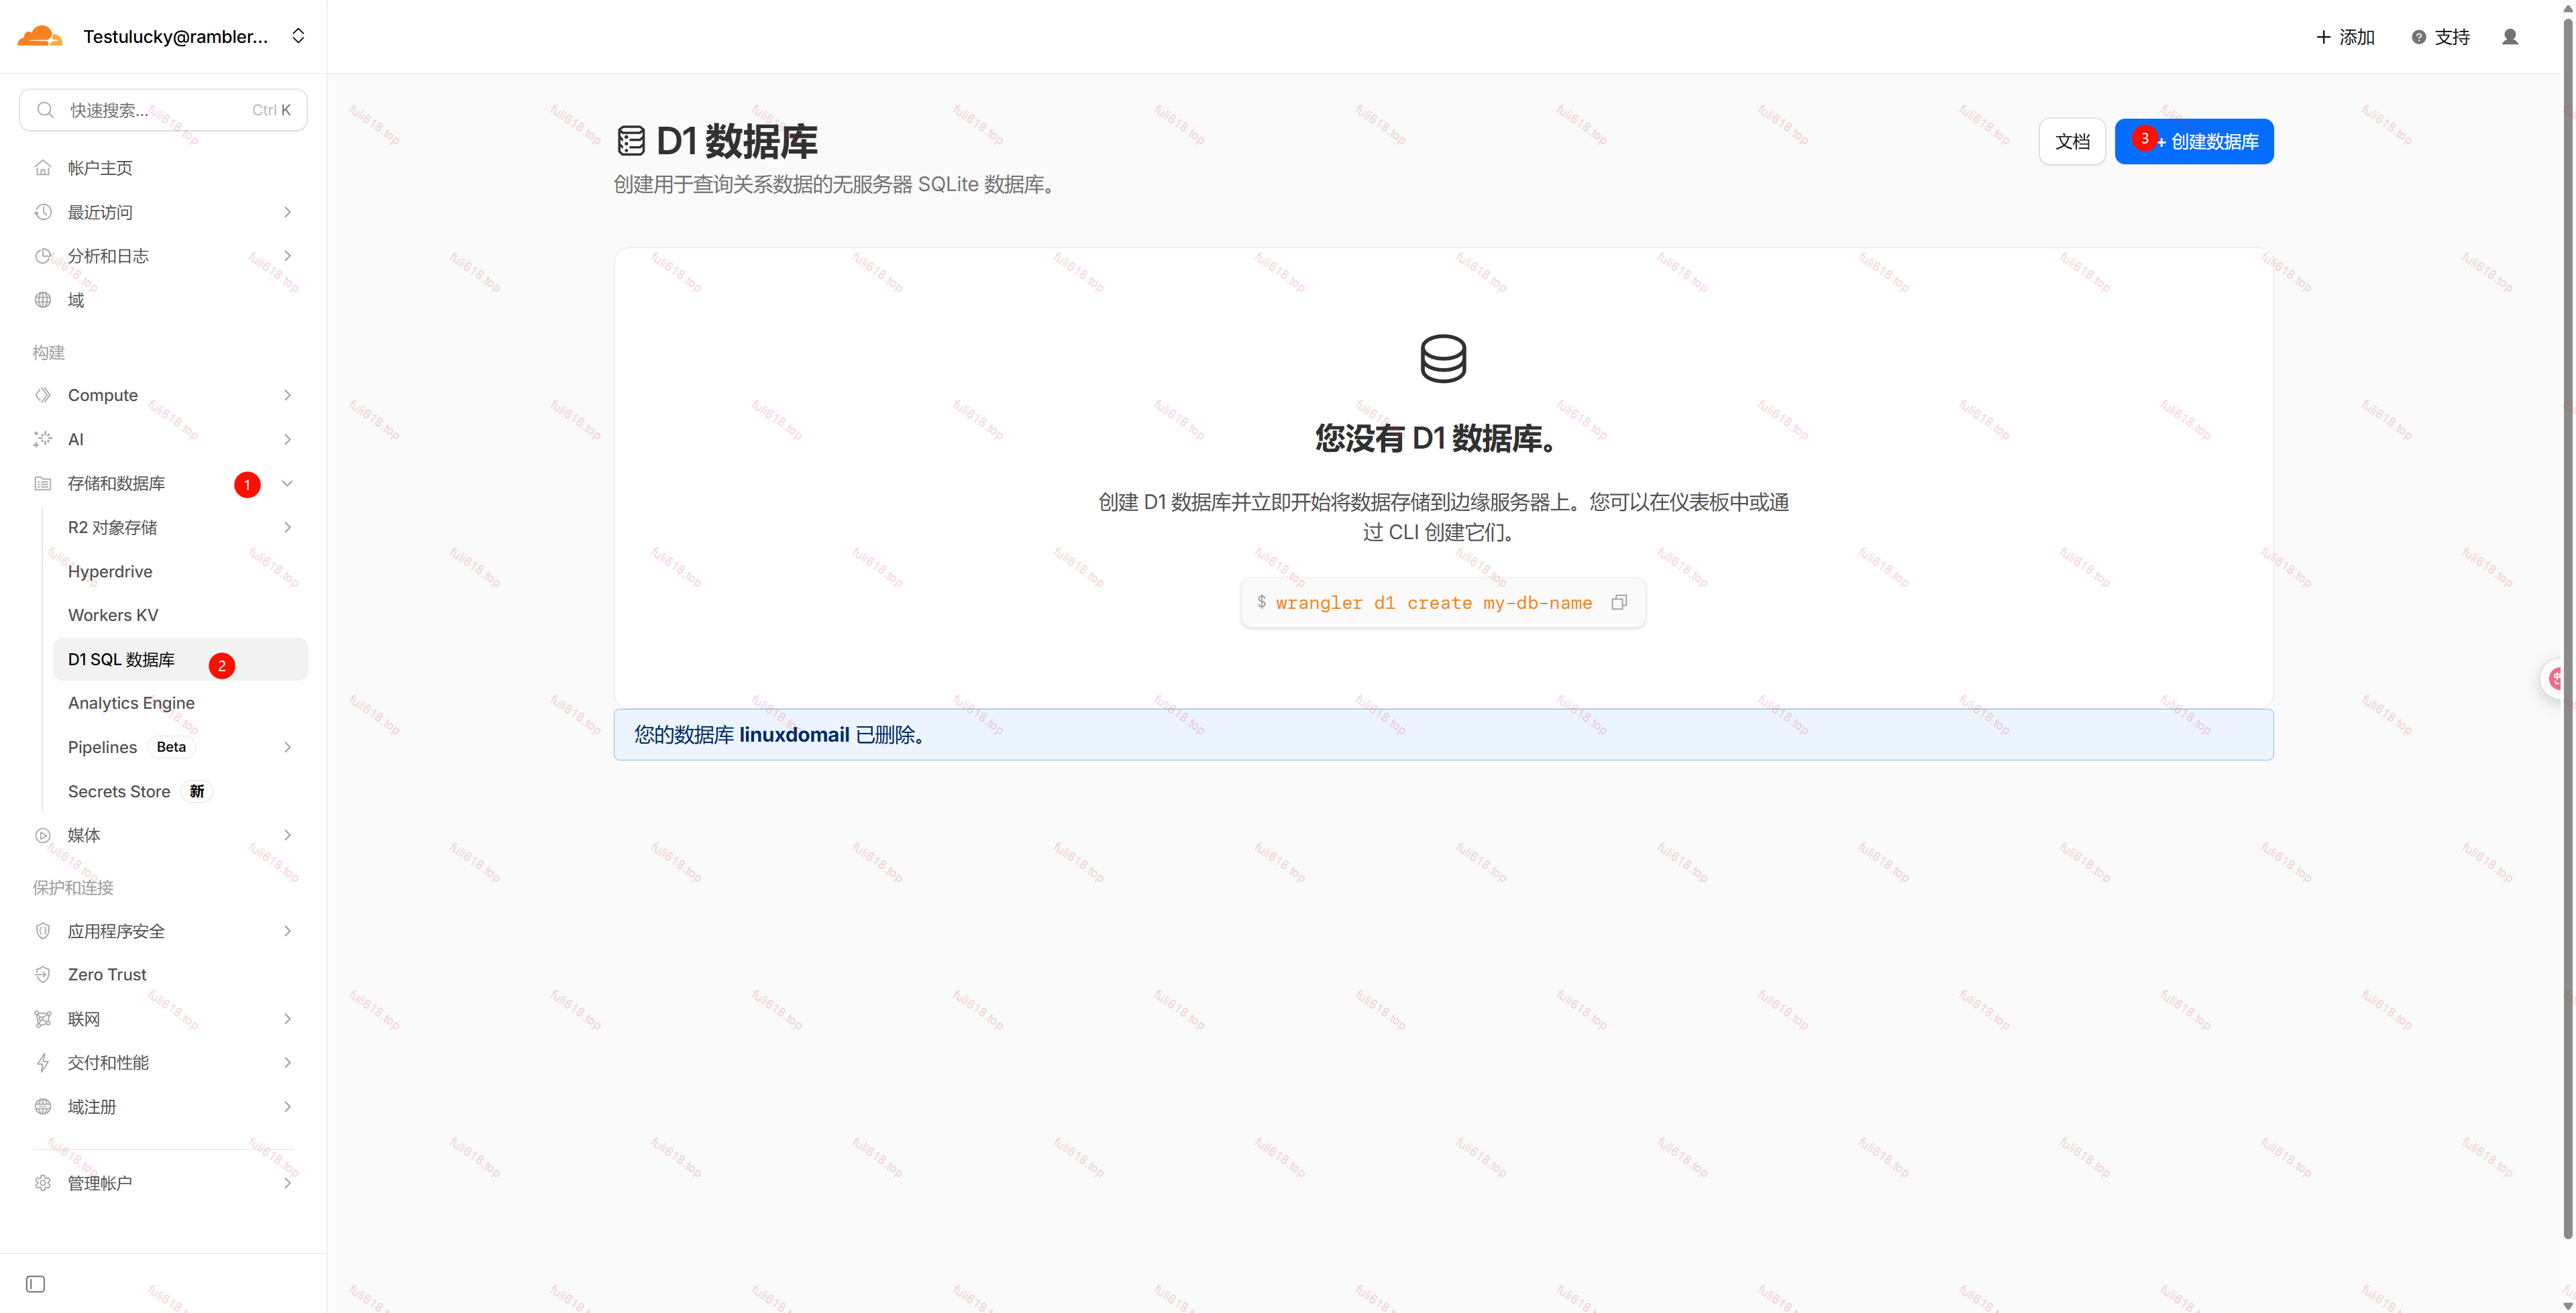The height and width of the screenshot is (1313, 2576).
Task: Open the Analytics Engine menu item
Action: coord(180,703)
